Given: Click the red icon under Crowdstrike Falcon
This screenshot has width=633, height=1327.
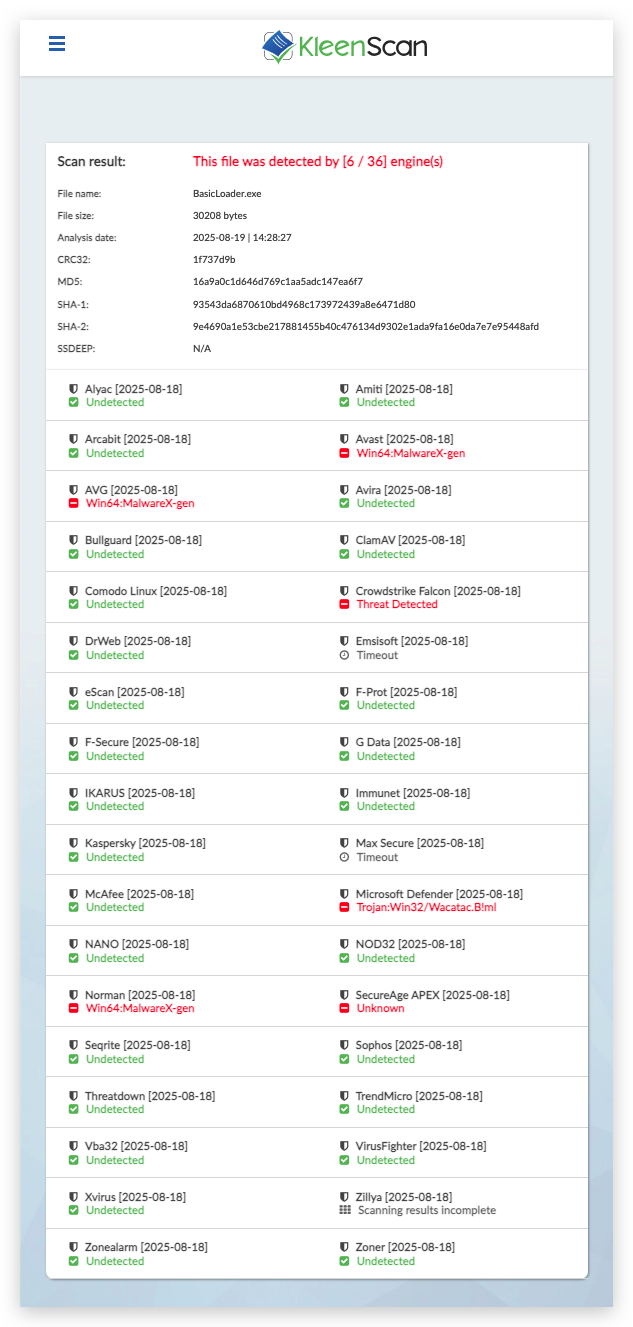Looking at the screenshot, I should point(344,604).
